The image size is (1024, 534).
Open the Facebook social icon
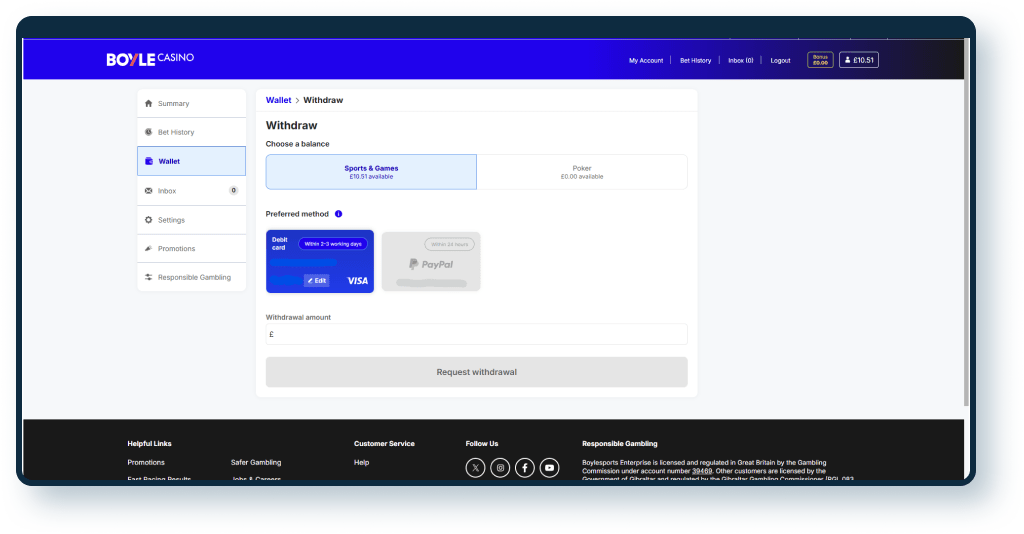pos(525,467)
